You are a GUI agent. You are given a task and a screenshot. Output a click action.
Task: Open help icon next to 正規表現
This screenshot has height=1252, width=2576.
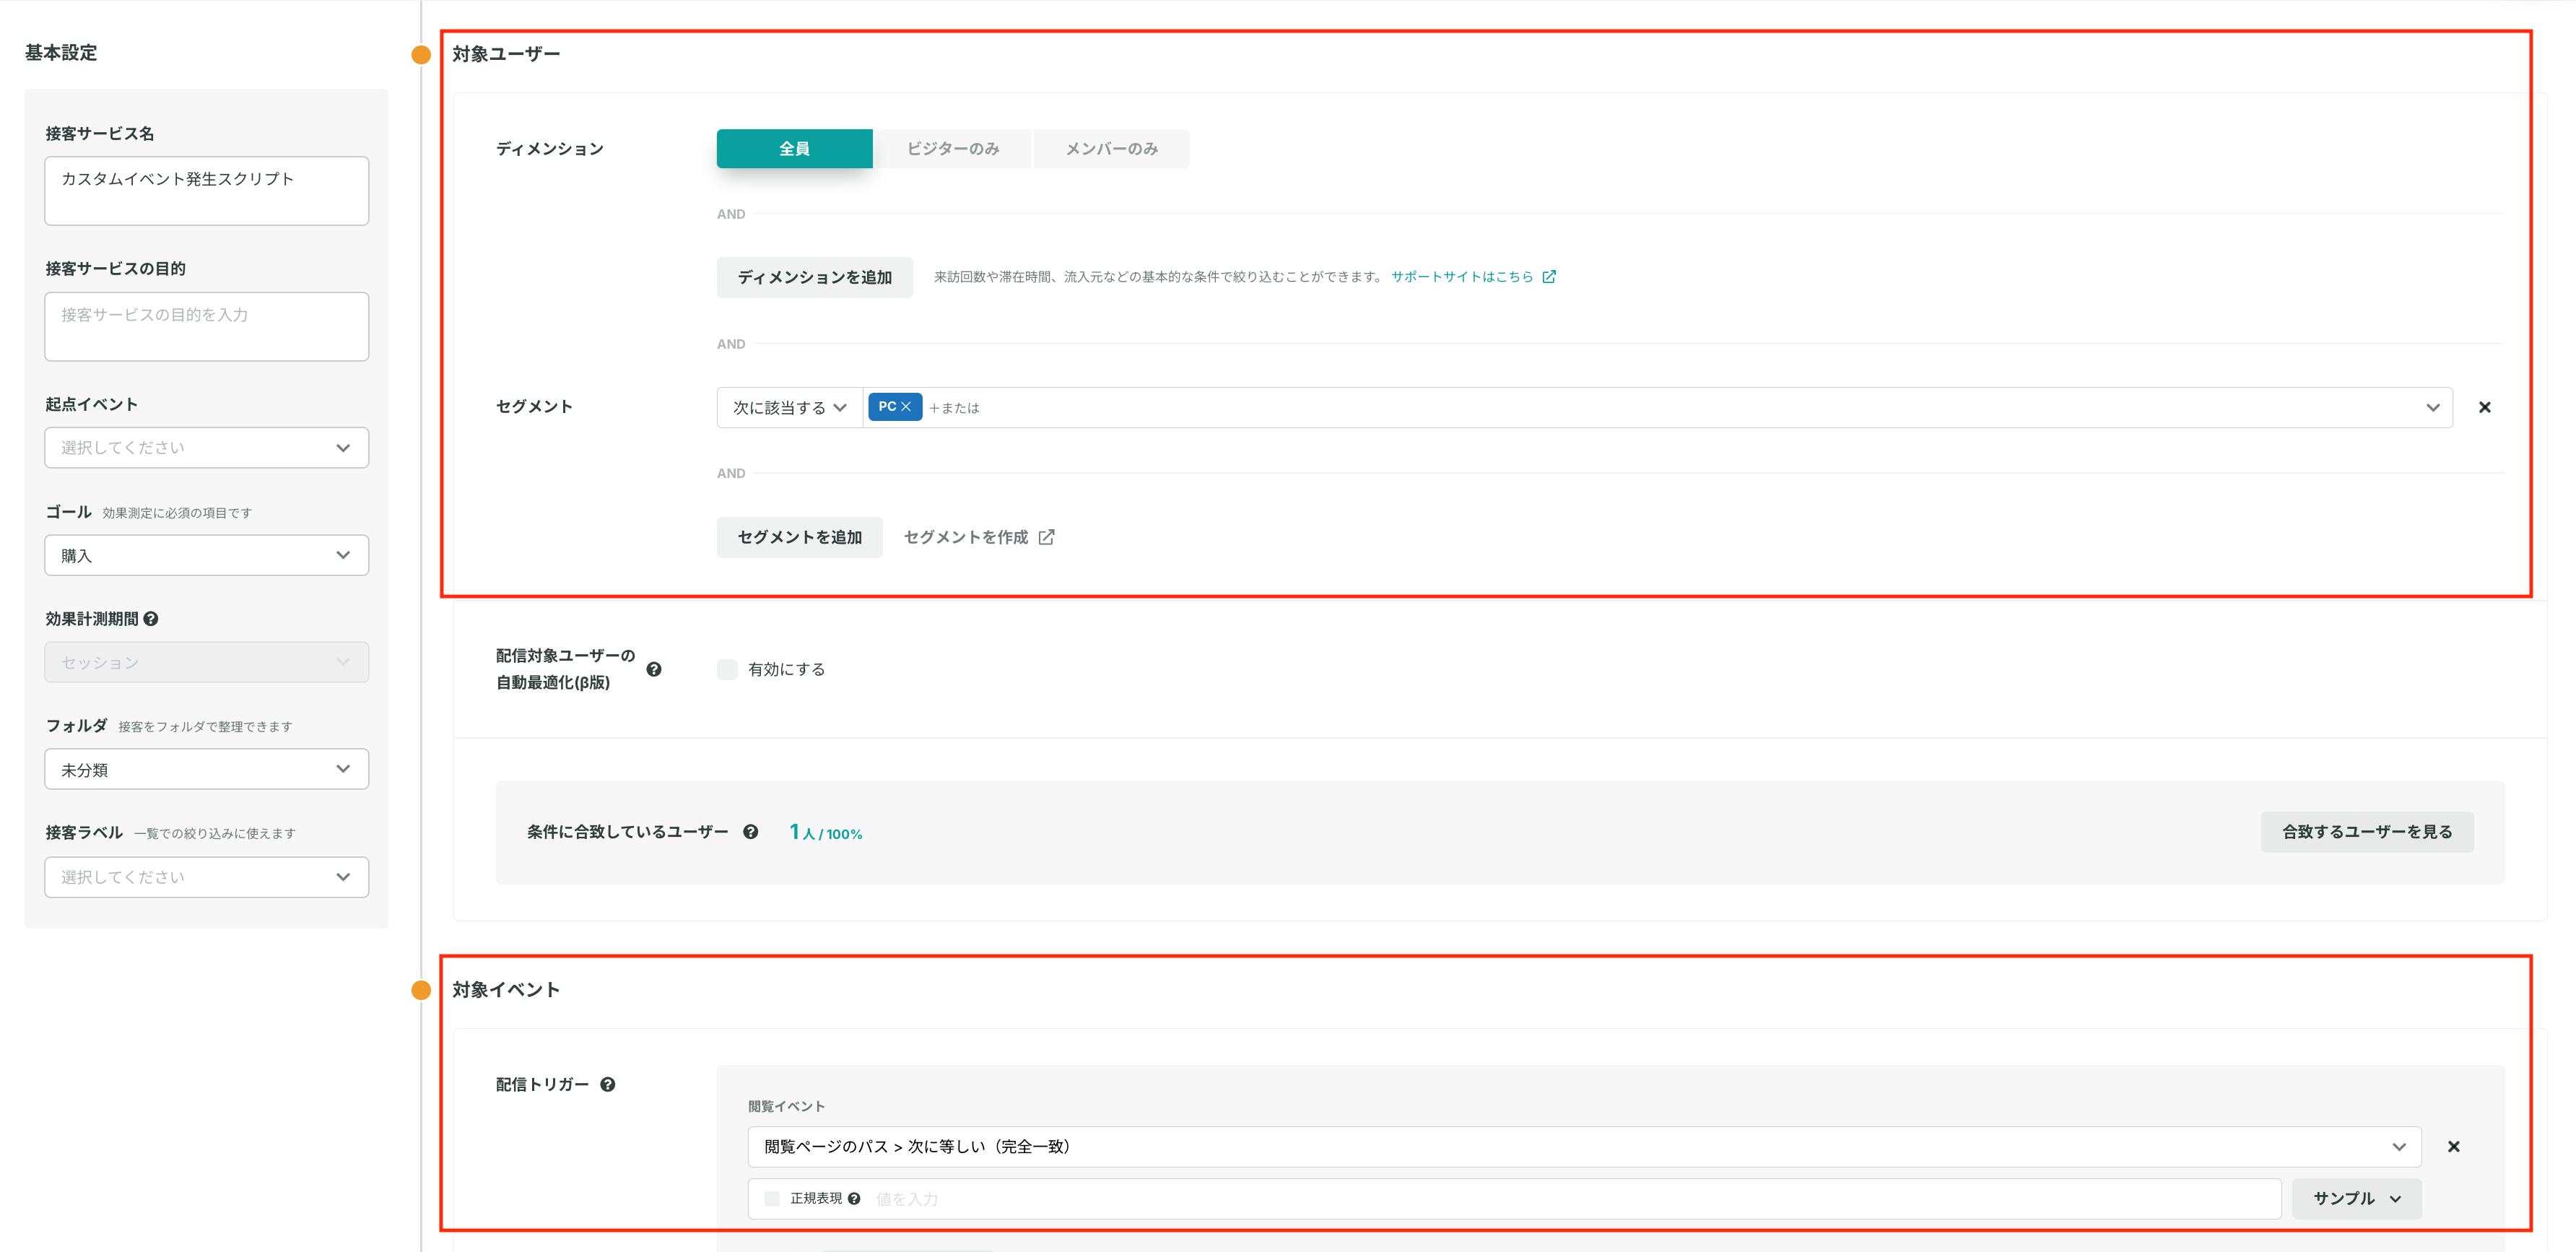854,1198
